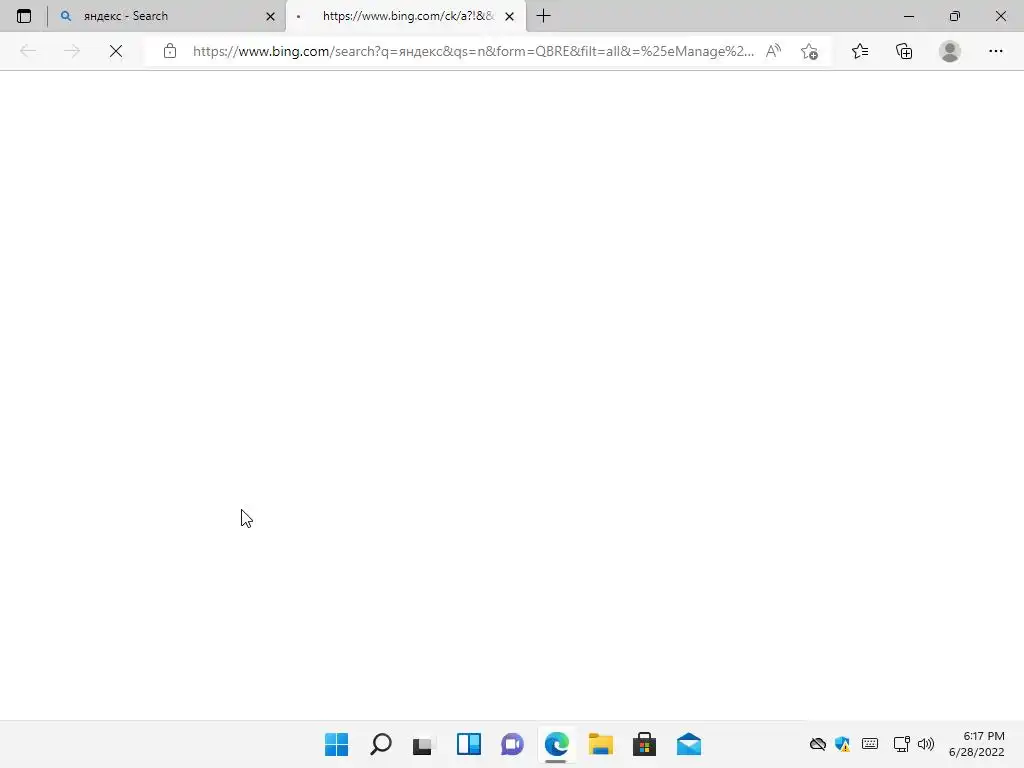Viewport: 1024px width, 768px height.
Task: Open Mail app from taskbar
Action: 688,744
